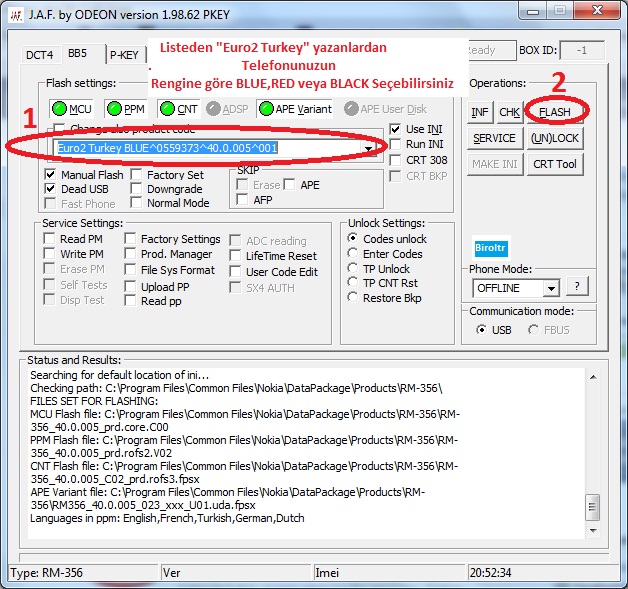
Task: Uncheck Manual Flash option
Action: point(50,175)
